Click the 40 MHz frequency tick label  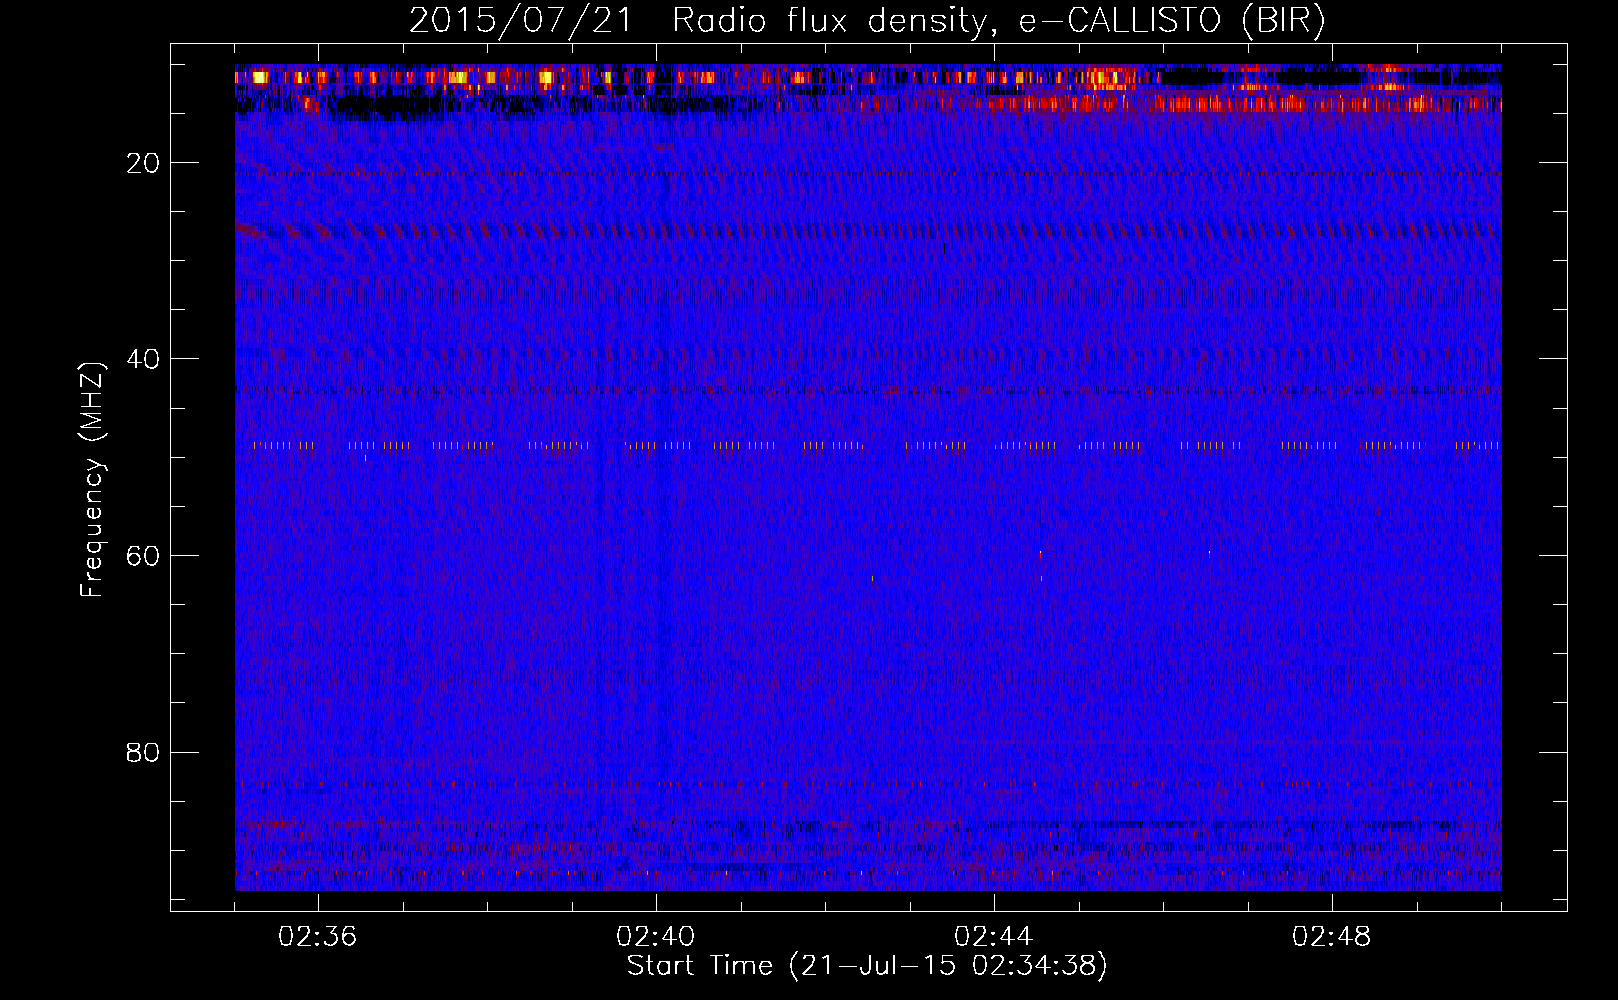tap(143, 359)
